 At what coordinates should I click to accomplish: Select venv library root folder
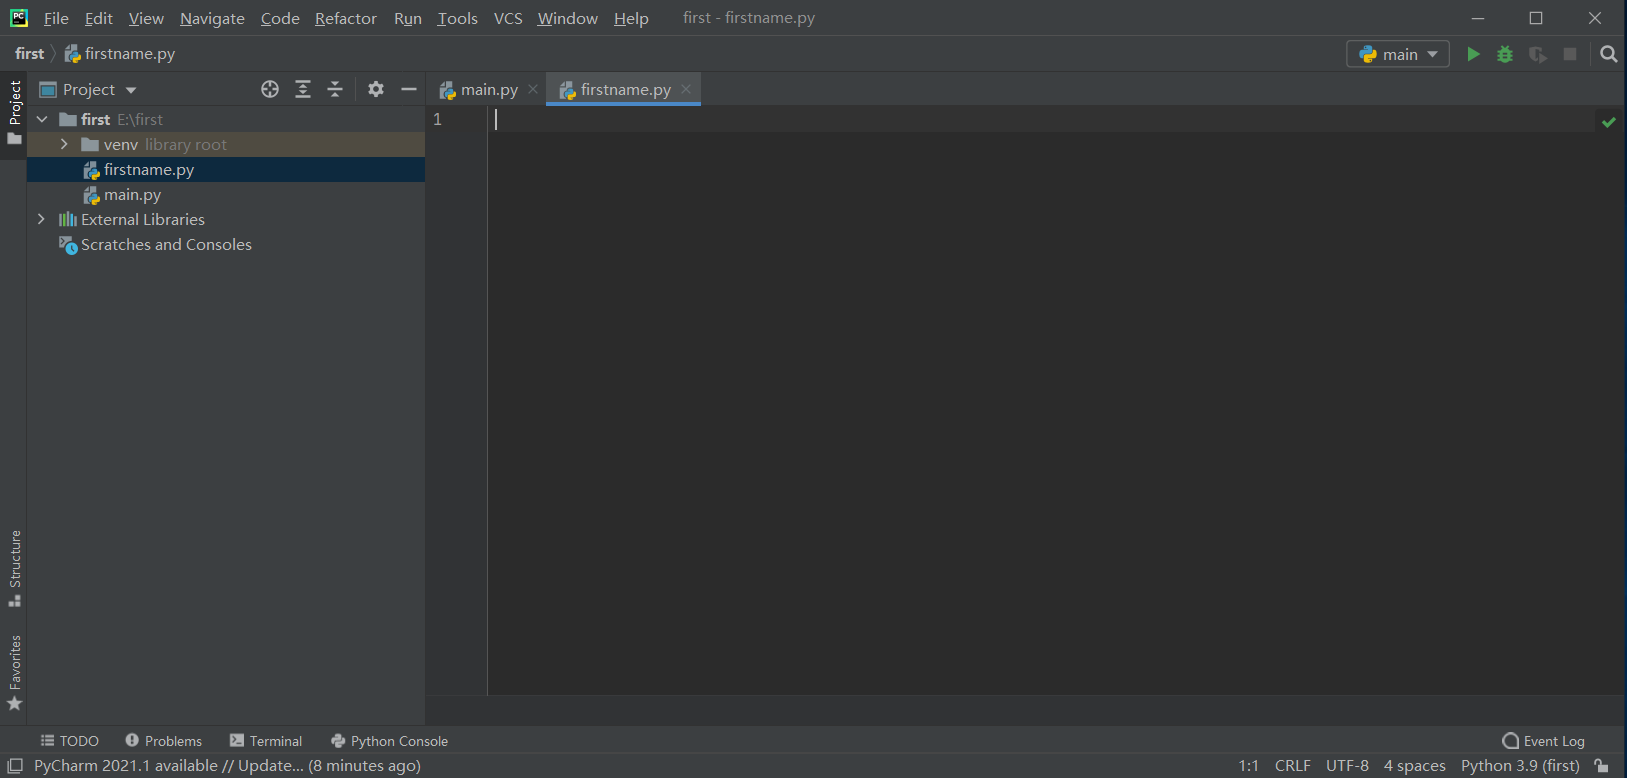(226, 144)
